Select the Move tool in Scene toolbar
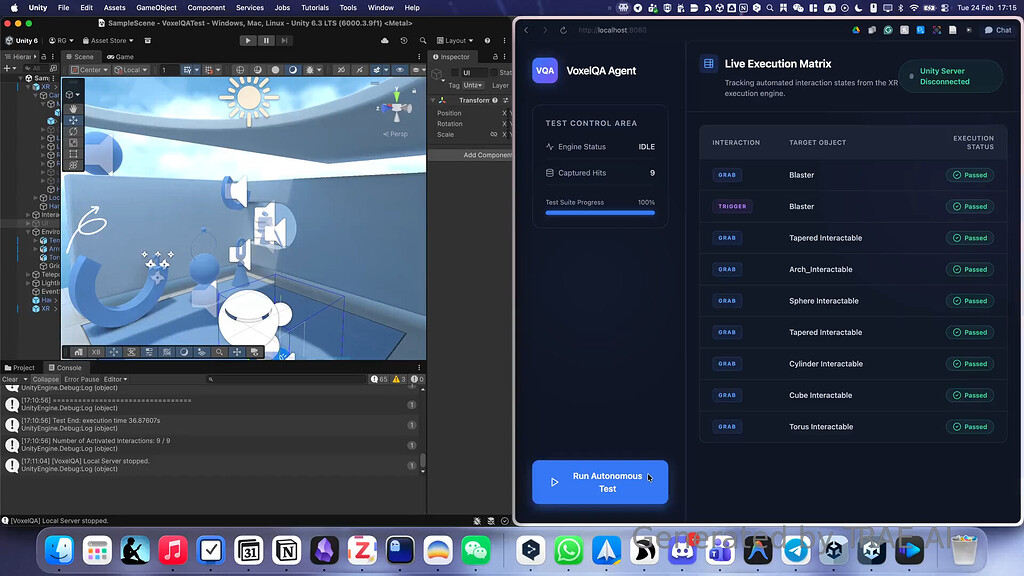The image size is (1024, 576). (x=73, y=120)
